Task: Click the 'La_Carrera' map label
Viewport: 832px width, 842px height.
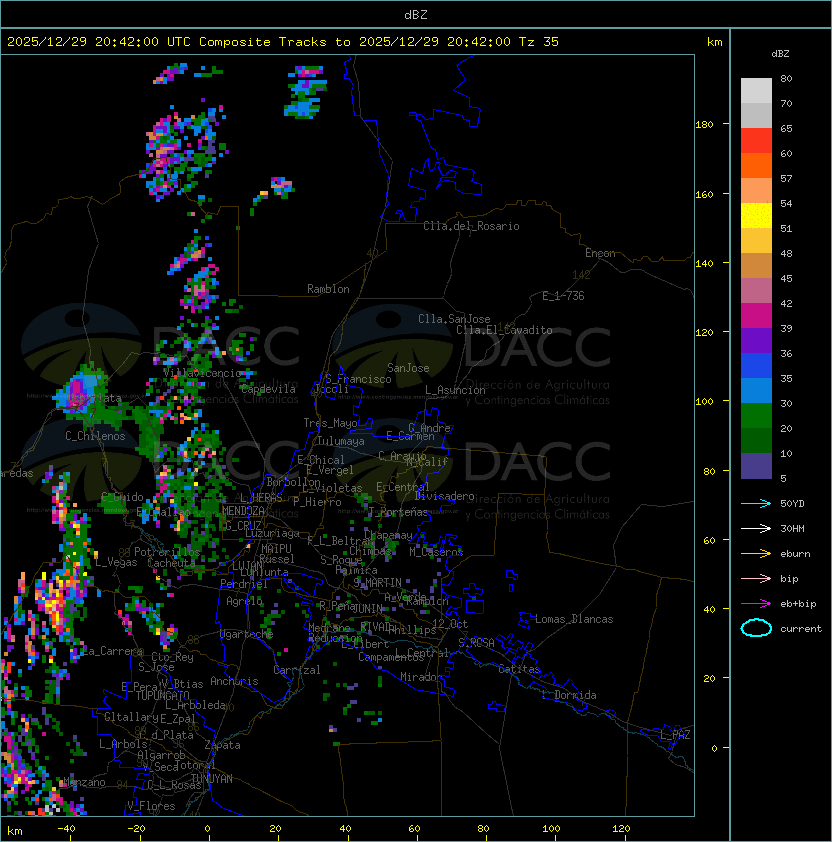Action: (x=113, y=651)
